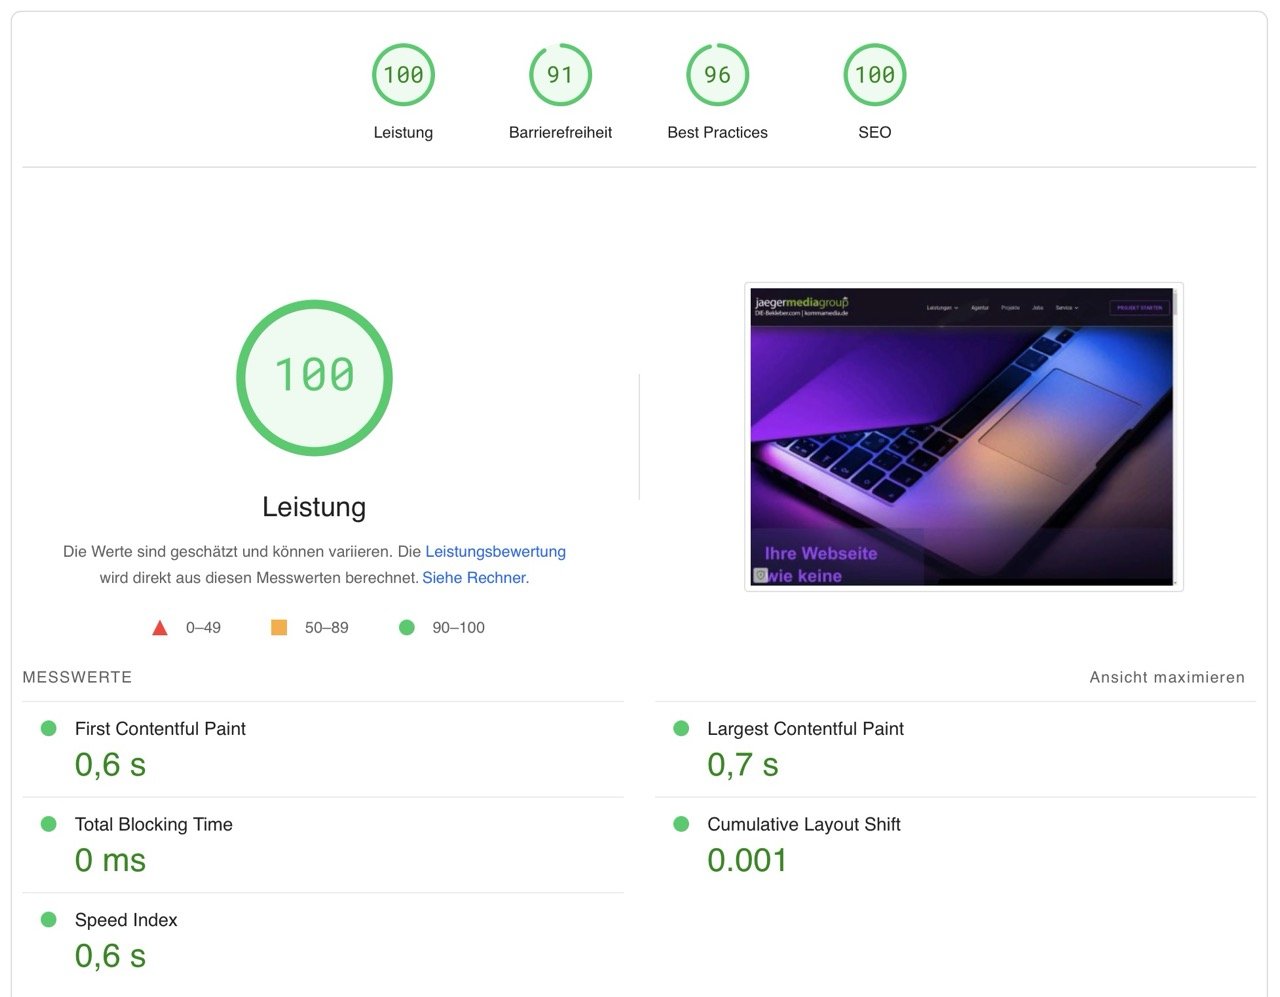1280x997 pixels.
Task: Click the Best Practices category label
Action: point(717,132)
